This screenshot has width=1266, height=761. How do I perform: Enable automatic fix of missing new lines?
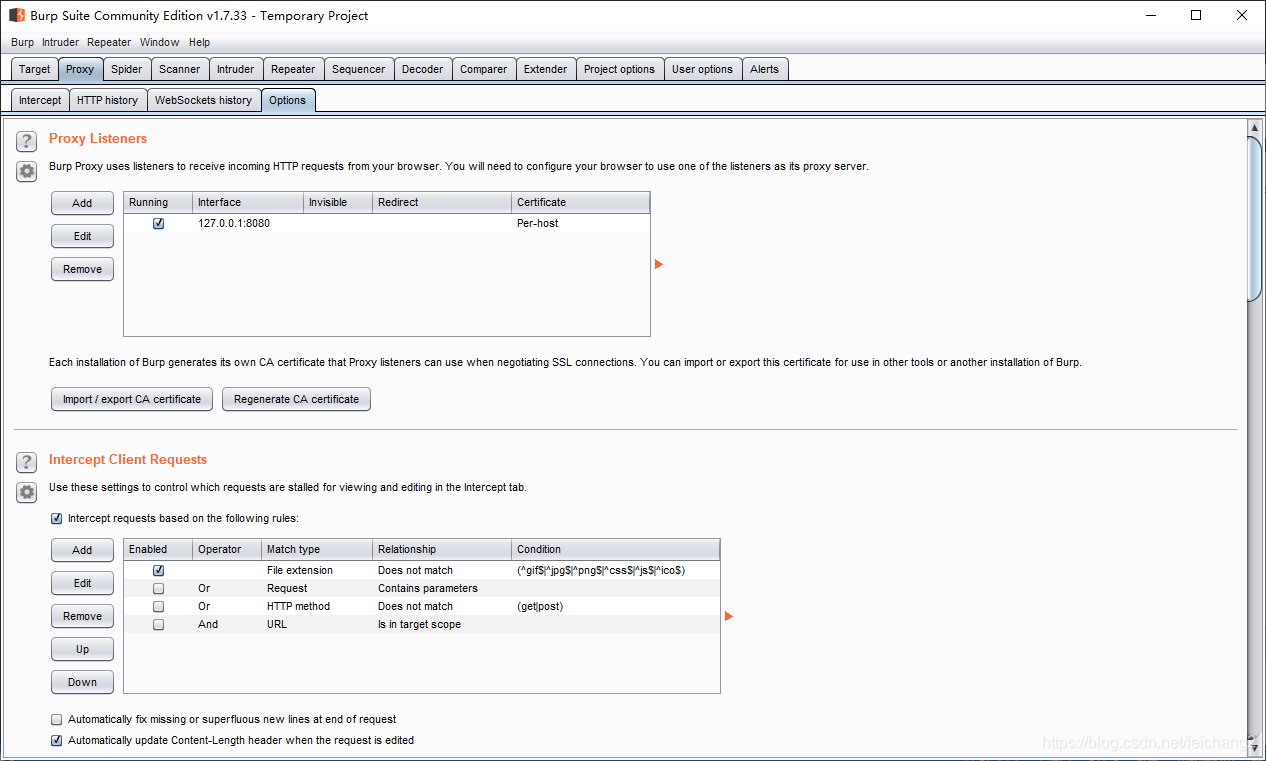(x=57, y=719)
